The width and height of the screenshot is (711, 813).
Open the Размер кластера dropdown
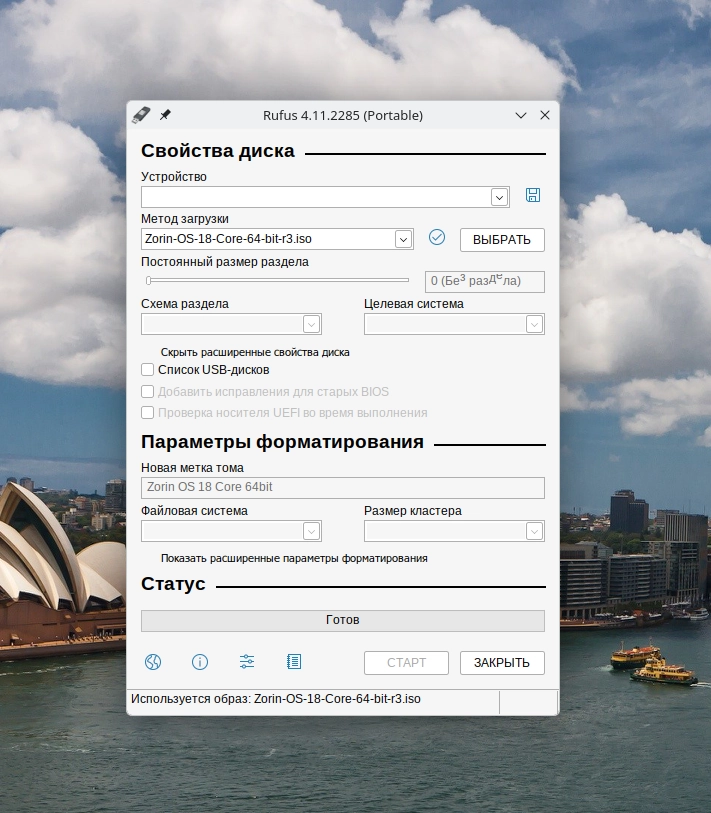[454, 531]
